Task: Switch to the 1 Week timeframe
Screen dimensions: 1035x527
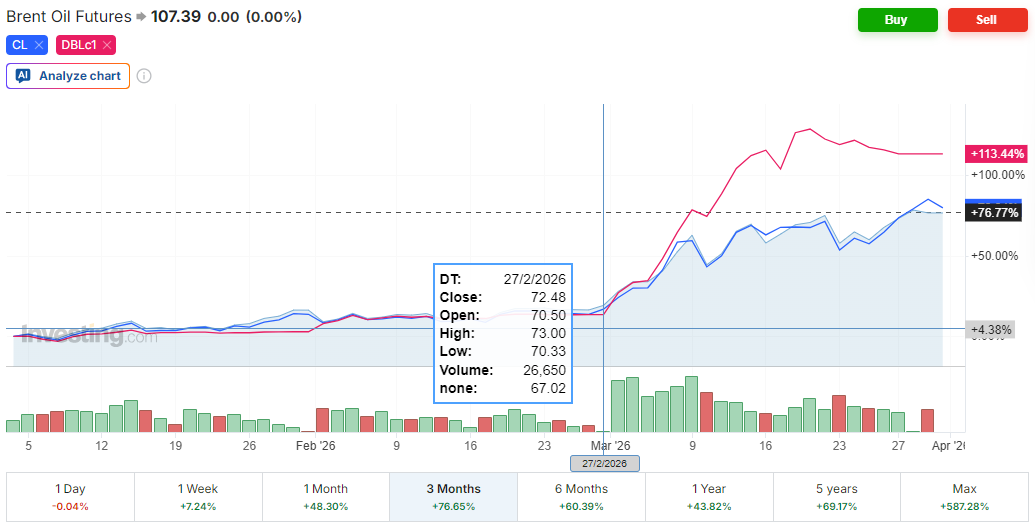Action: 198,497
